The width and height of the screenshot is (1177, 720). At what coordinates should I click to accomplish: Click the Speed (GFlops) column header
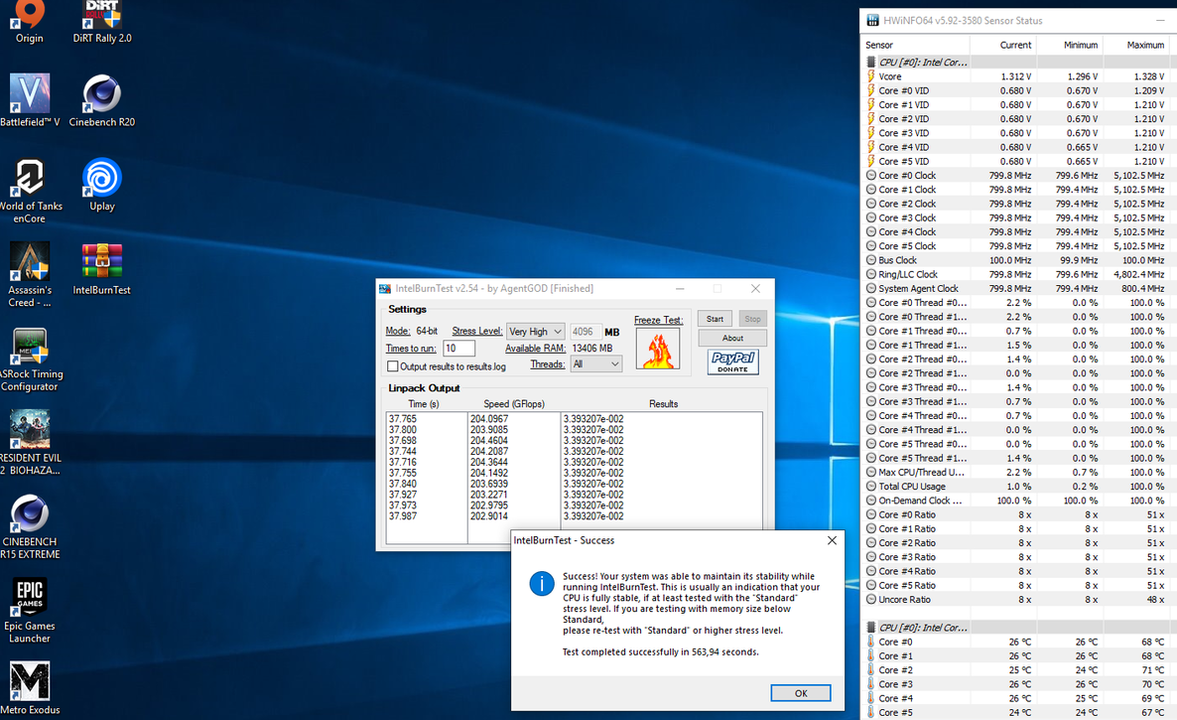point(514,404)
